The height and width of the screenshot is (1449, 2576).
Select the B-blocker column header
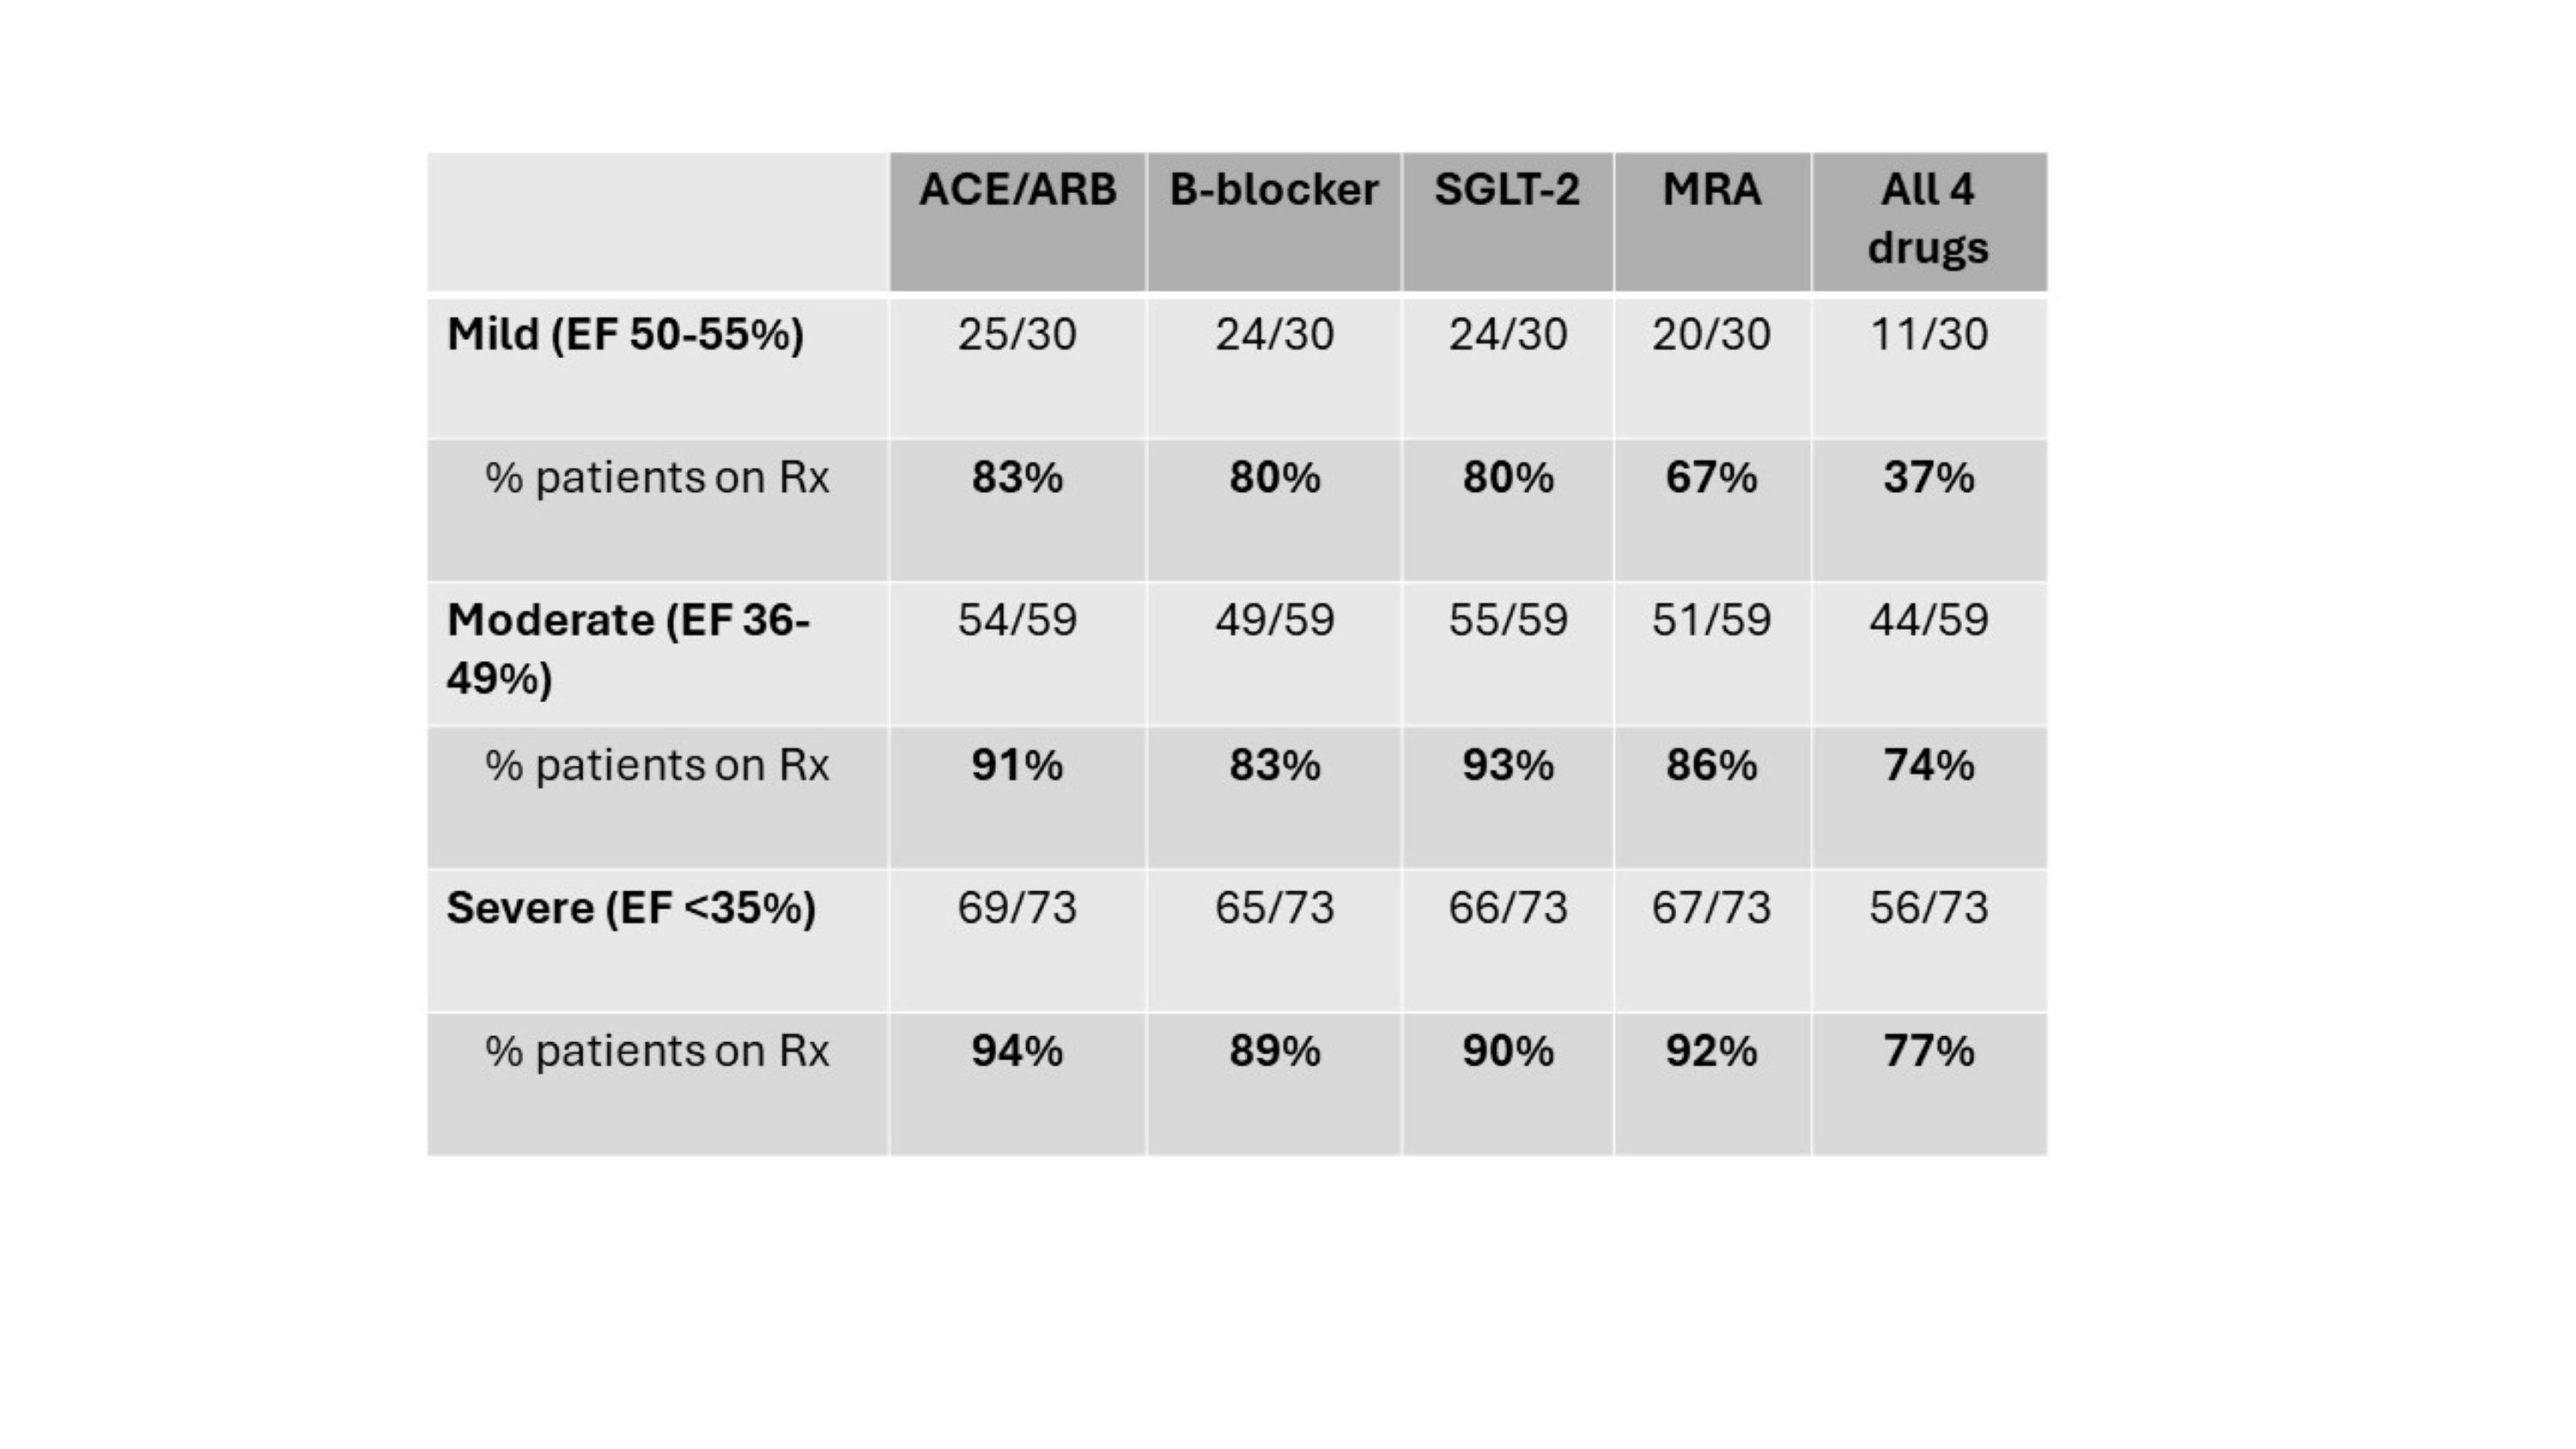[x=1273, y=190]
